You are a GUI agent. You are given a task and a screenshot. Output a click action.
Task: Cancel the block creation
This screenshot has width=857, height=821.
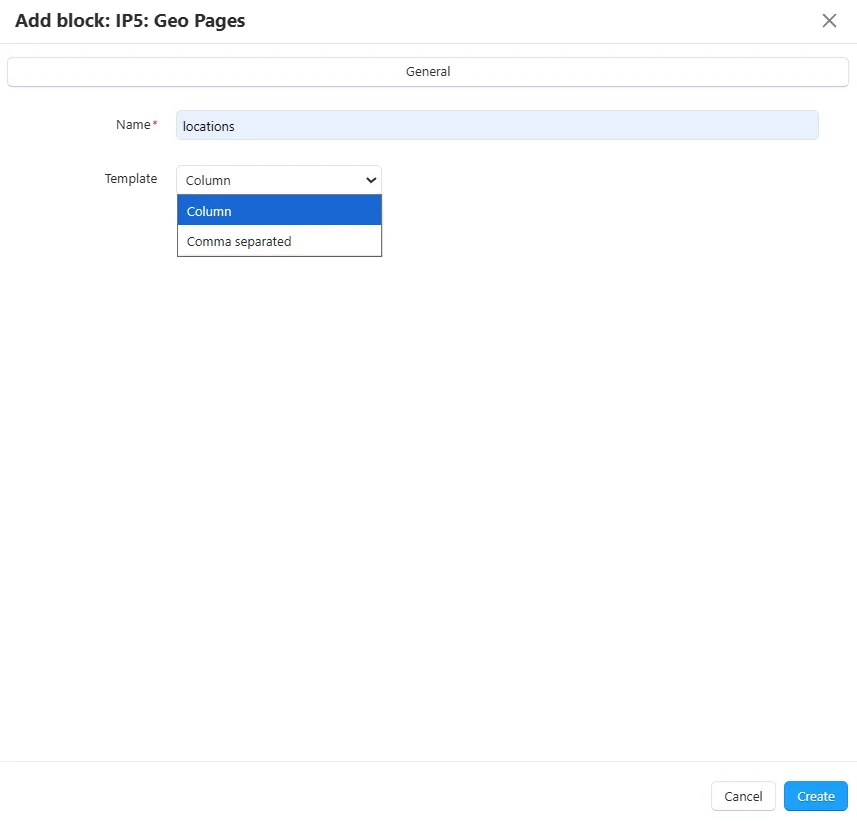tap(743, 796)
